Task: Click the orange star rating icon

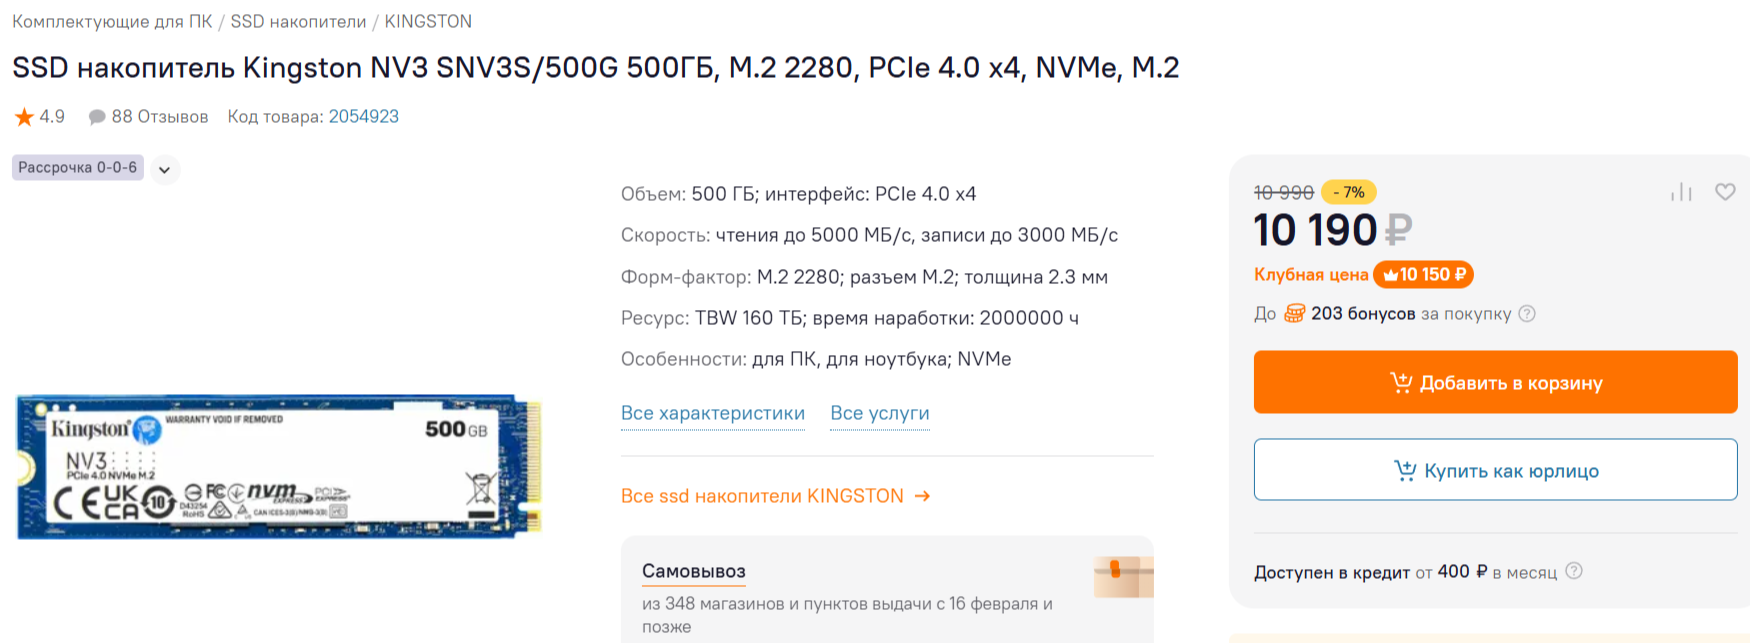Action: (24, 117)
